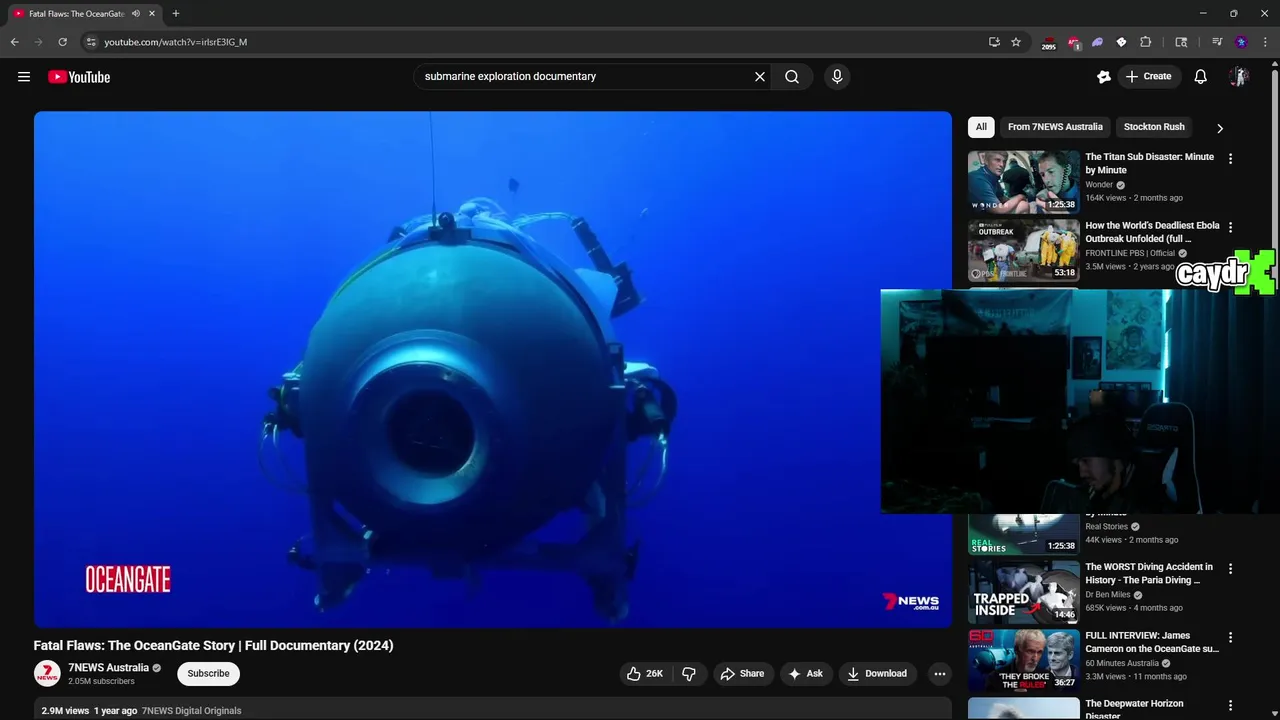Open the white tag-shaped extension

click(x=1121, y=42)
